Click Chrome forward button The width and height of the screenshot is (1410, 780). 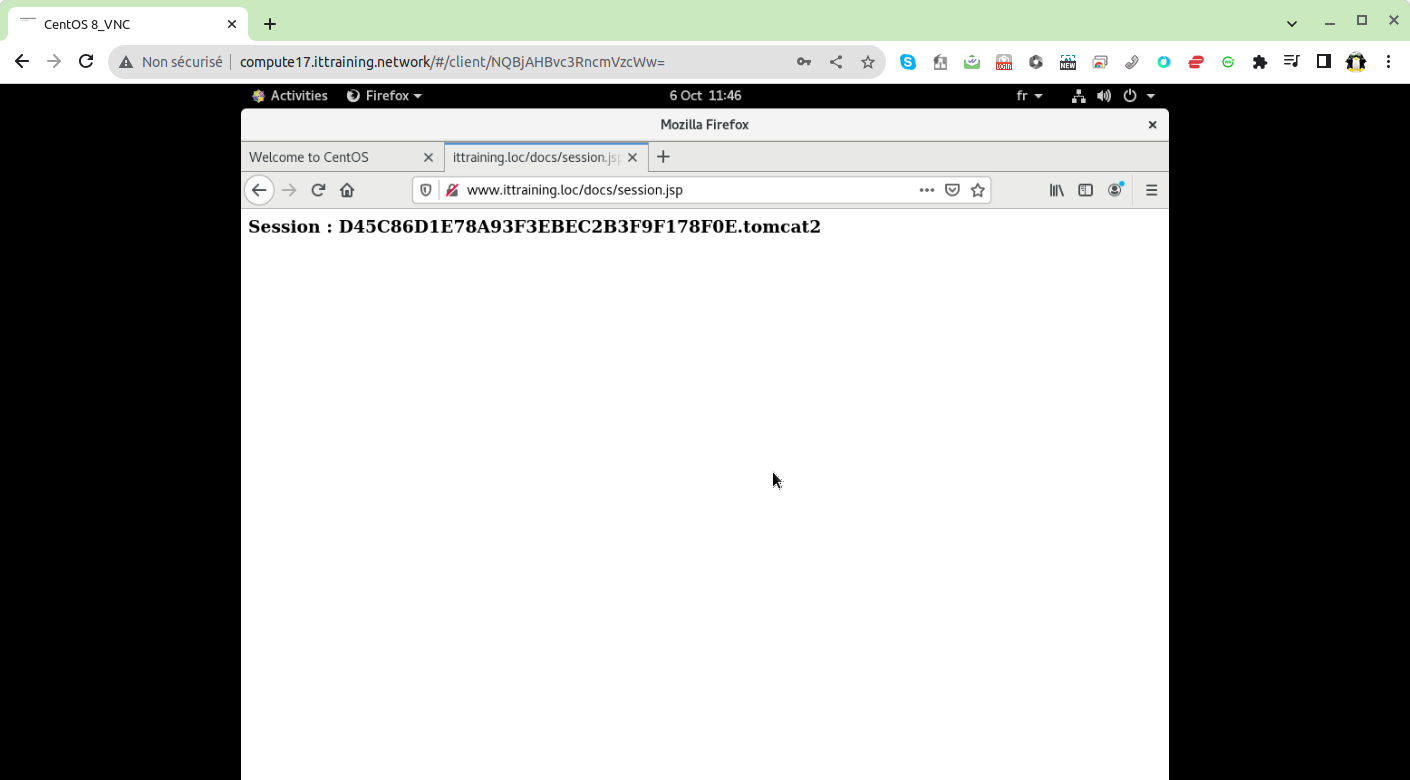point(54,62)
